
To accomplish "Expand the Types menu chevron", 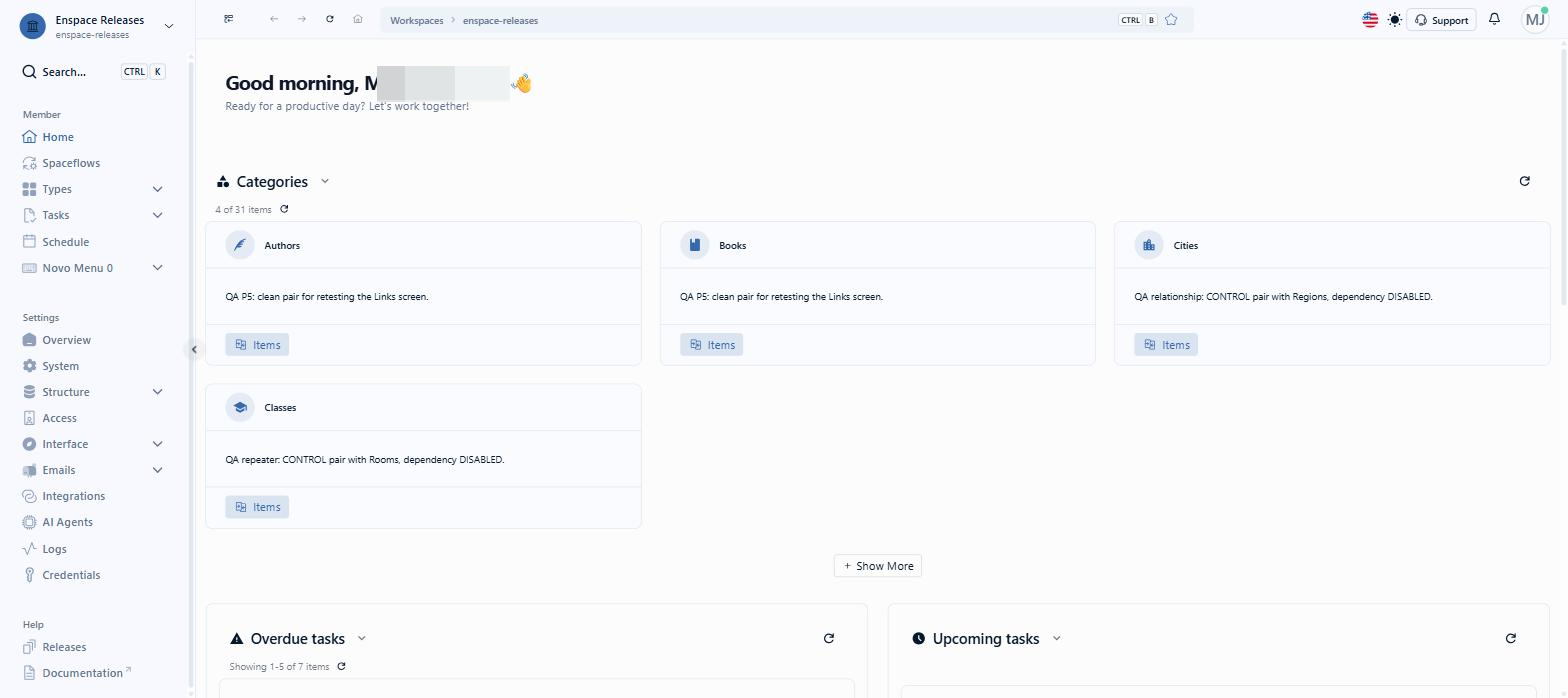I will point(157,189).
